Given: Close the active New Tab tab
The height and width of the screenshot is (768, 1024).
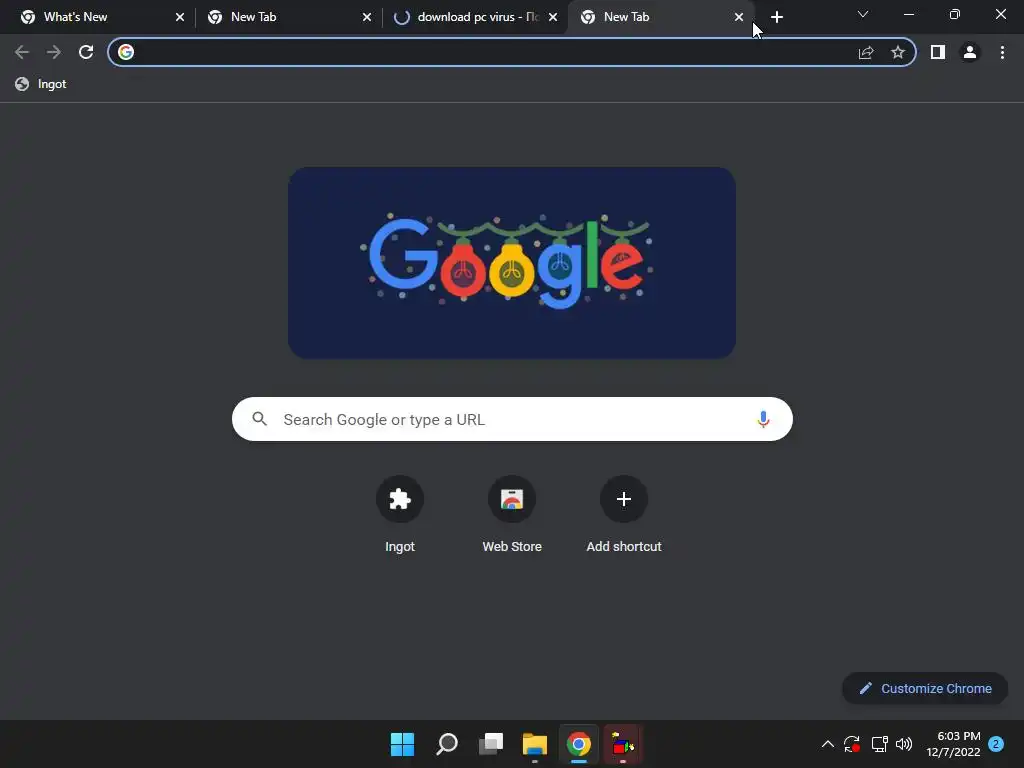Looking at the screenshot, I should pos(739,17).
